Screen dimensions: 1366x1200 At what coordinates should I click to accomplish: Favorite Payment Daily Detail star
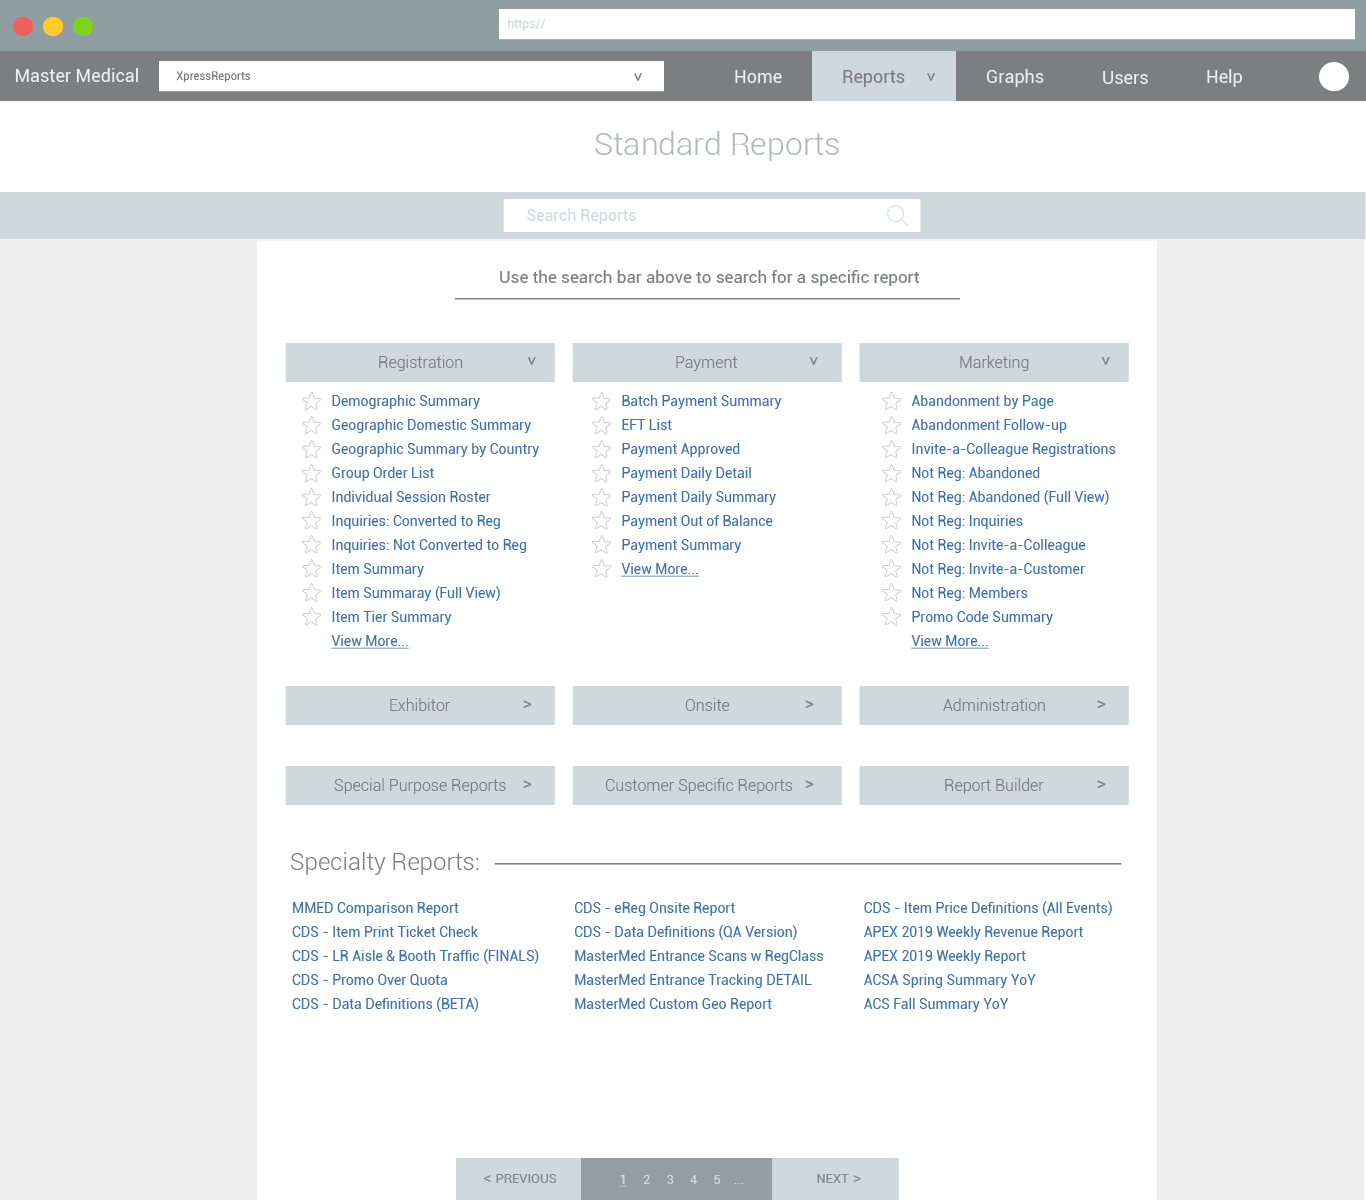pos(602,473)
